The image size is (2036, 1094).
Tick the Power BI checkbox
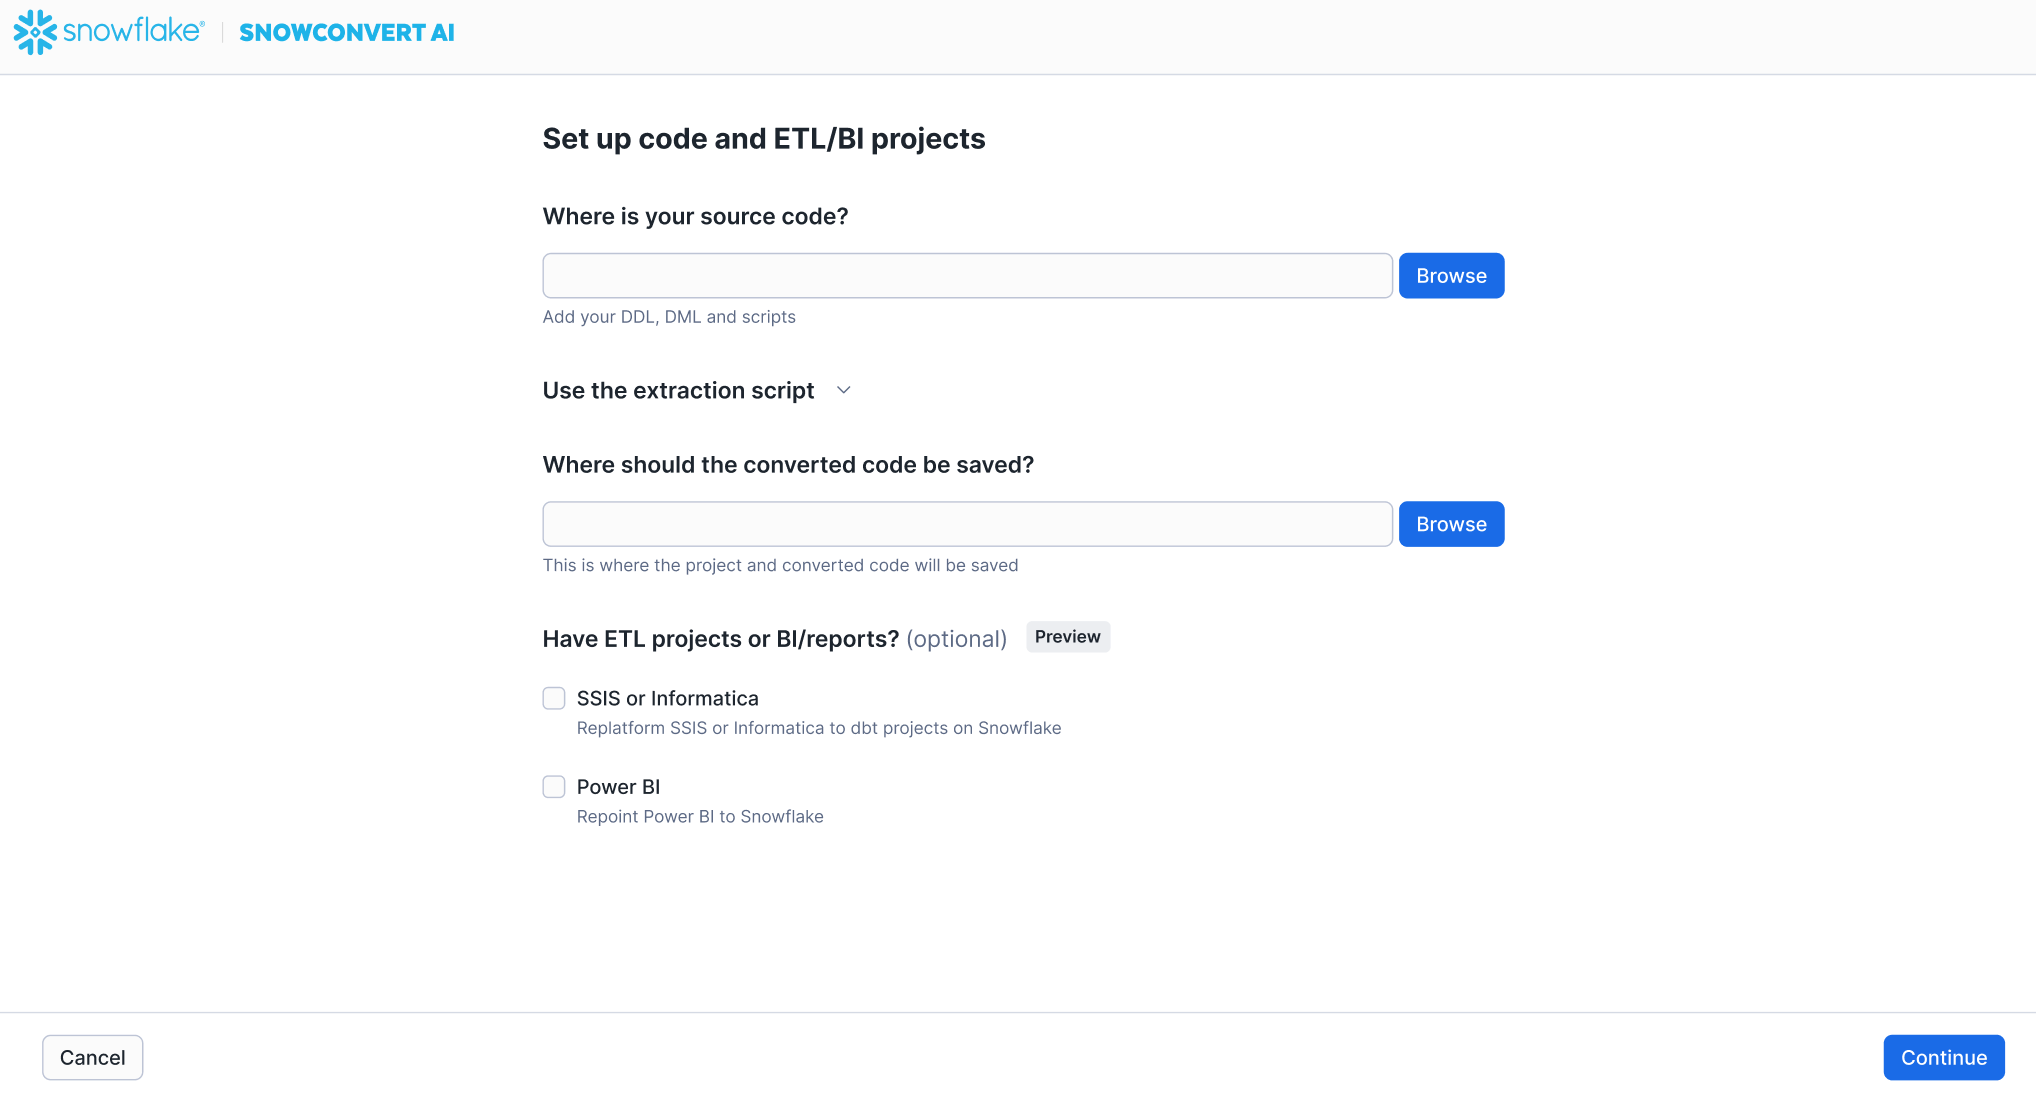pyautogui.click(x=554, y=787)
